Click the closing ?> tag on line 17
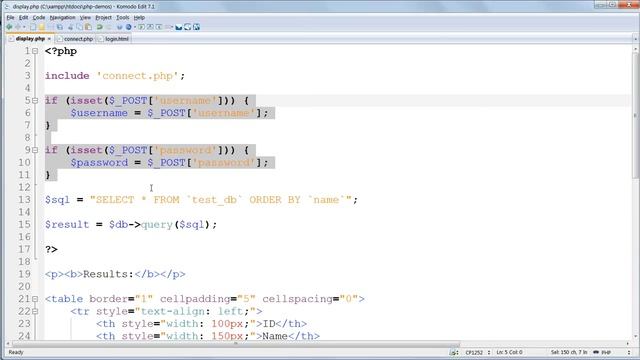This screenshot has height=360, width=640. (51, 249)
